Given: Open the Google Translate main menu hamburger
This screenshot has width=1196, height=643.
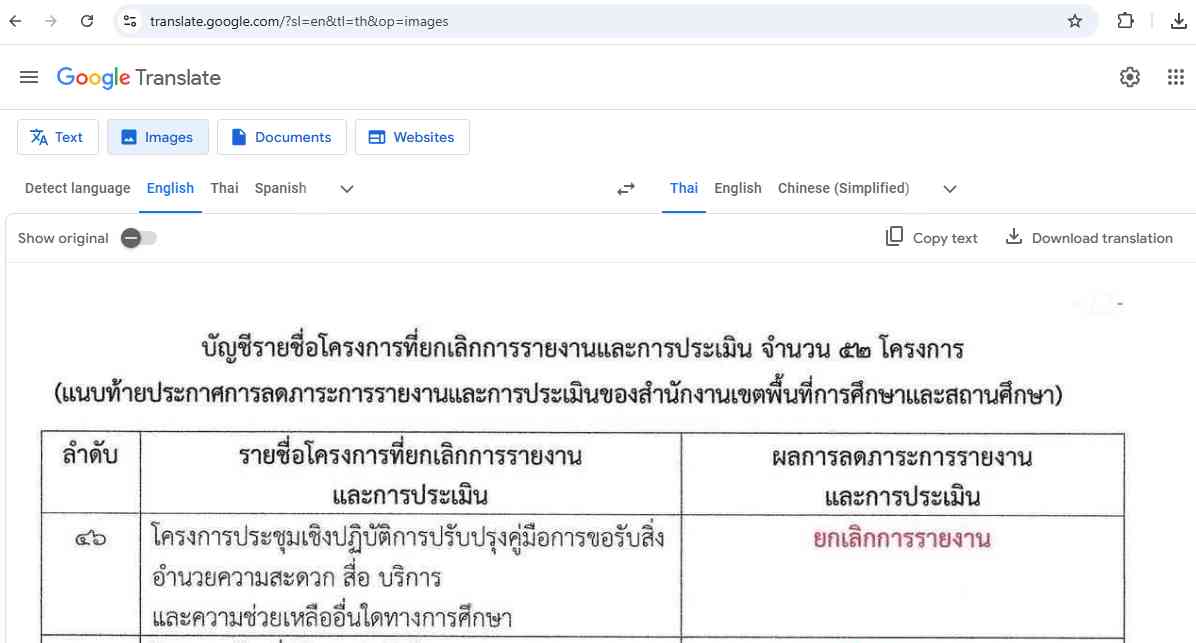Looking at the screenshot, I should (29, 78).
